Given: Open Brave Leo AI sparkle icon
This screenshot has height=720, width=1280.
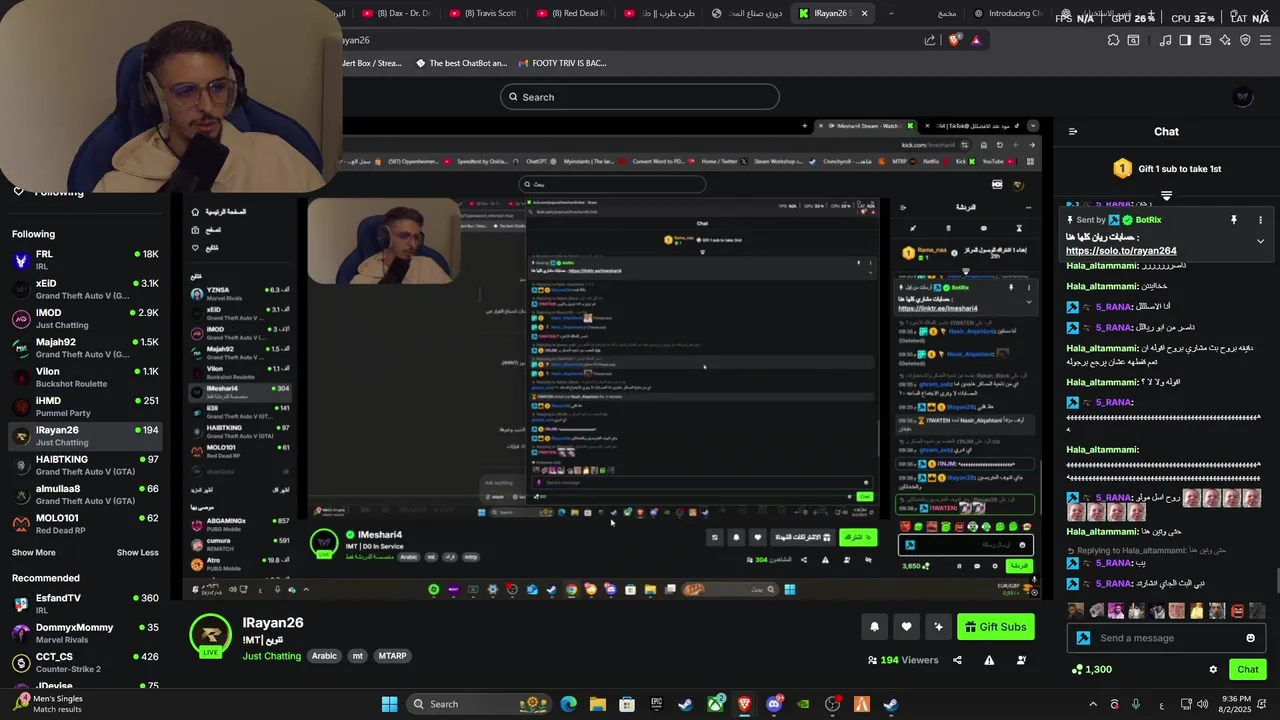Looking at the screenshot, I should coord(1225,40).
